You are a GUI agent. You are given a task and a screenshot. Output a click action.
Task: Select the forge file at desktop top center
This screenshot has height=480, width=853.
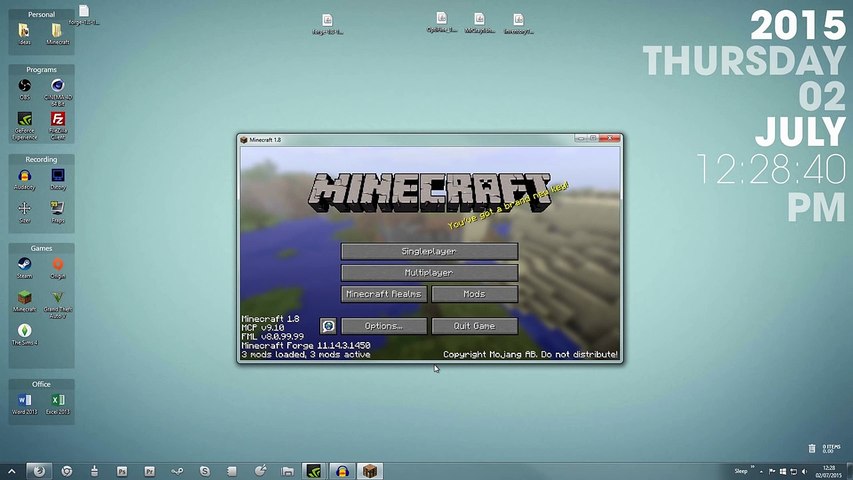(x=327, y=24)
